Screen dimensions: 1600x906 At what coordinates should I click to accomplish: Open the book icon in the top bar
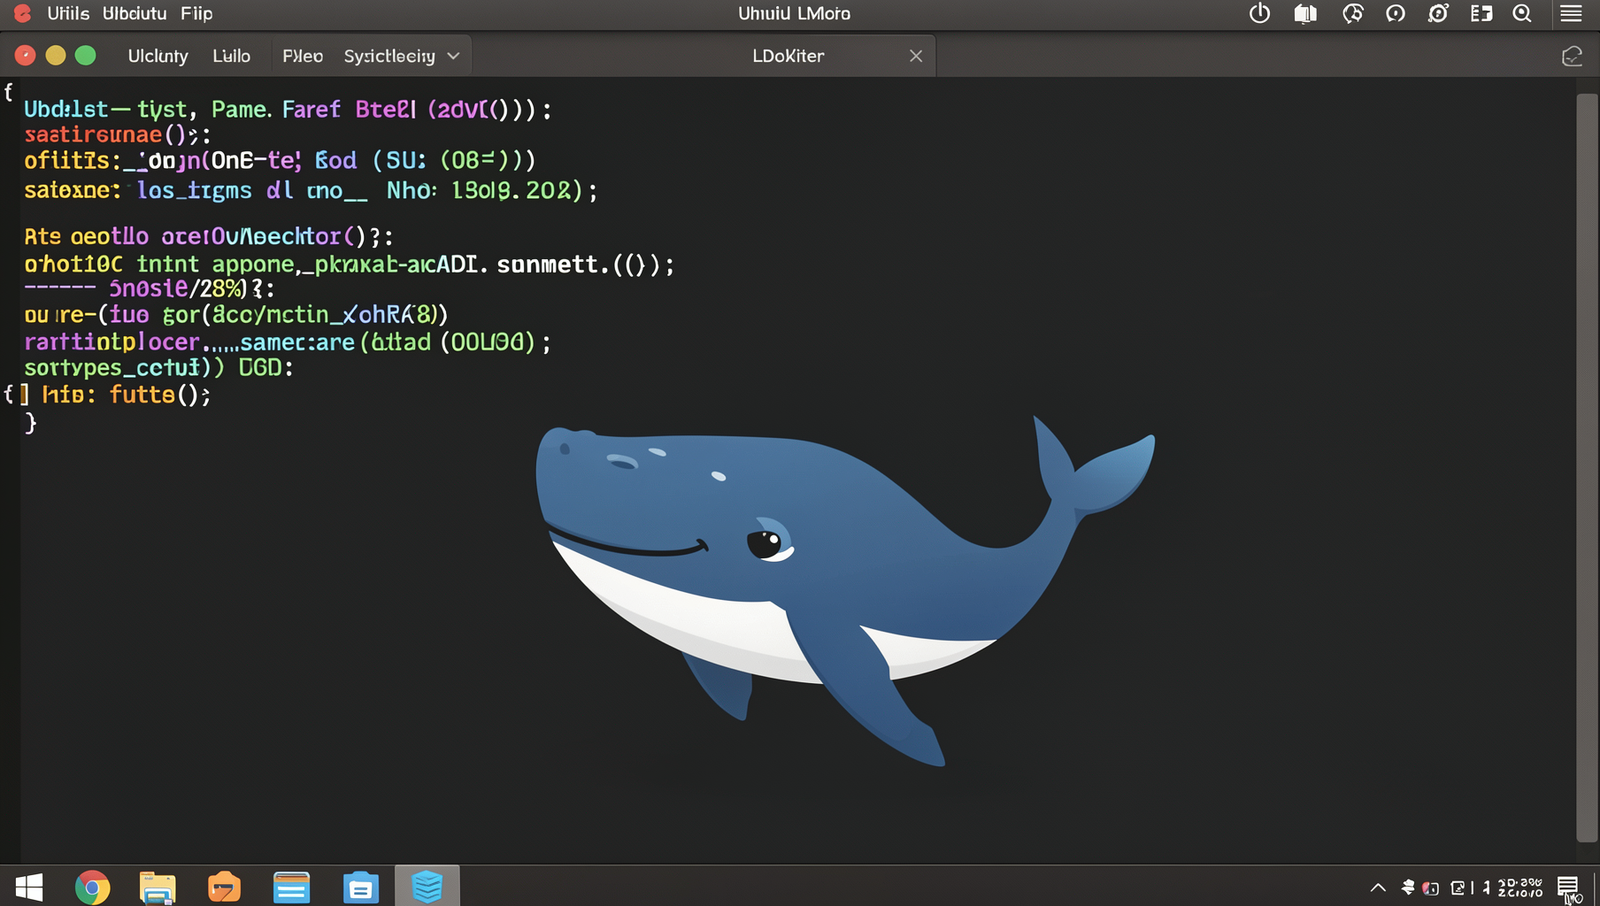click(1305, 13)
